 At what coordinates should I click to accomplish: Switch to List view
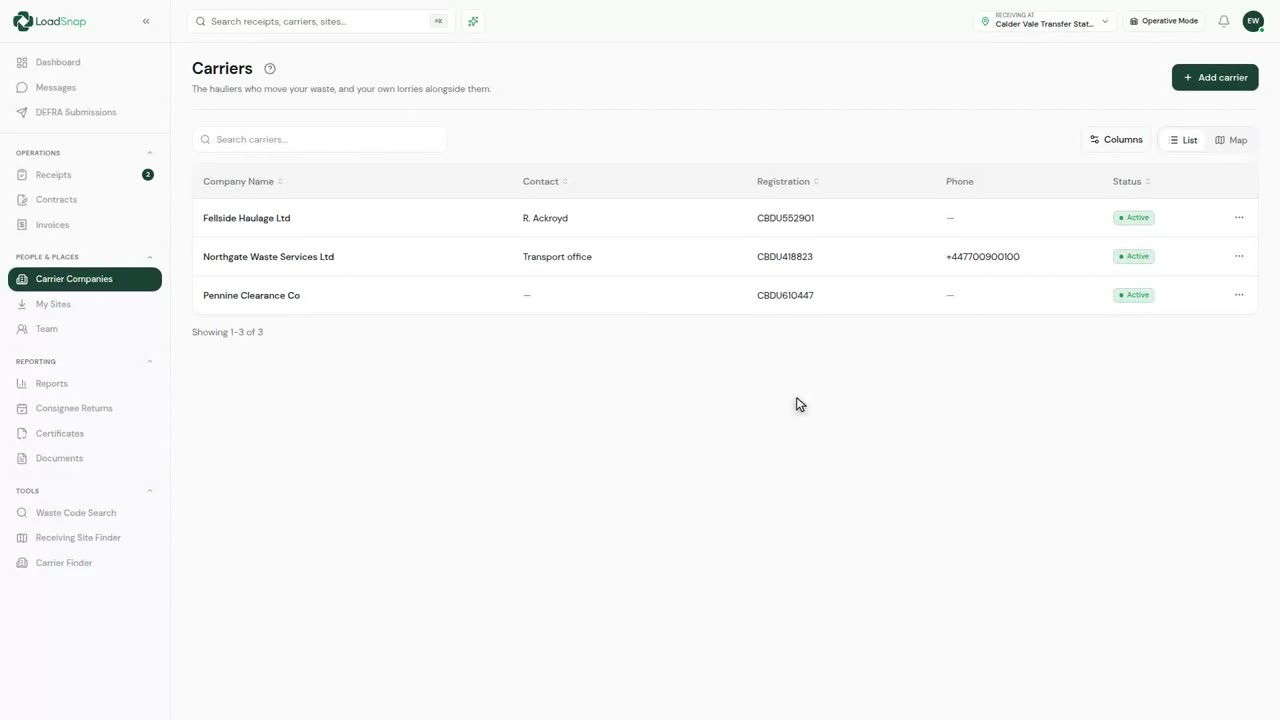tap(1183, 140)
